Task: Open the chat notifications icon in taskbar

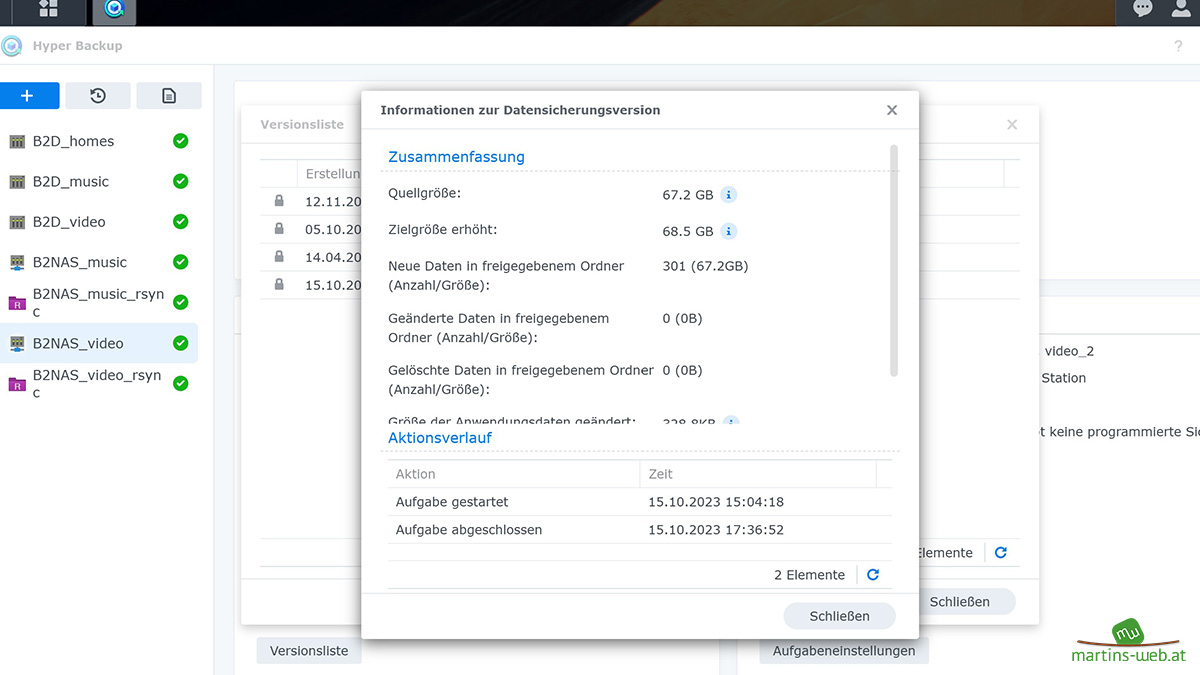Action: tap(1142, 9)
